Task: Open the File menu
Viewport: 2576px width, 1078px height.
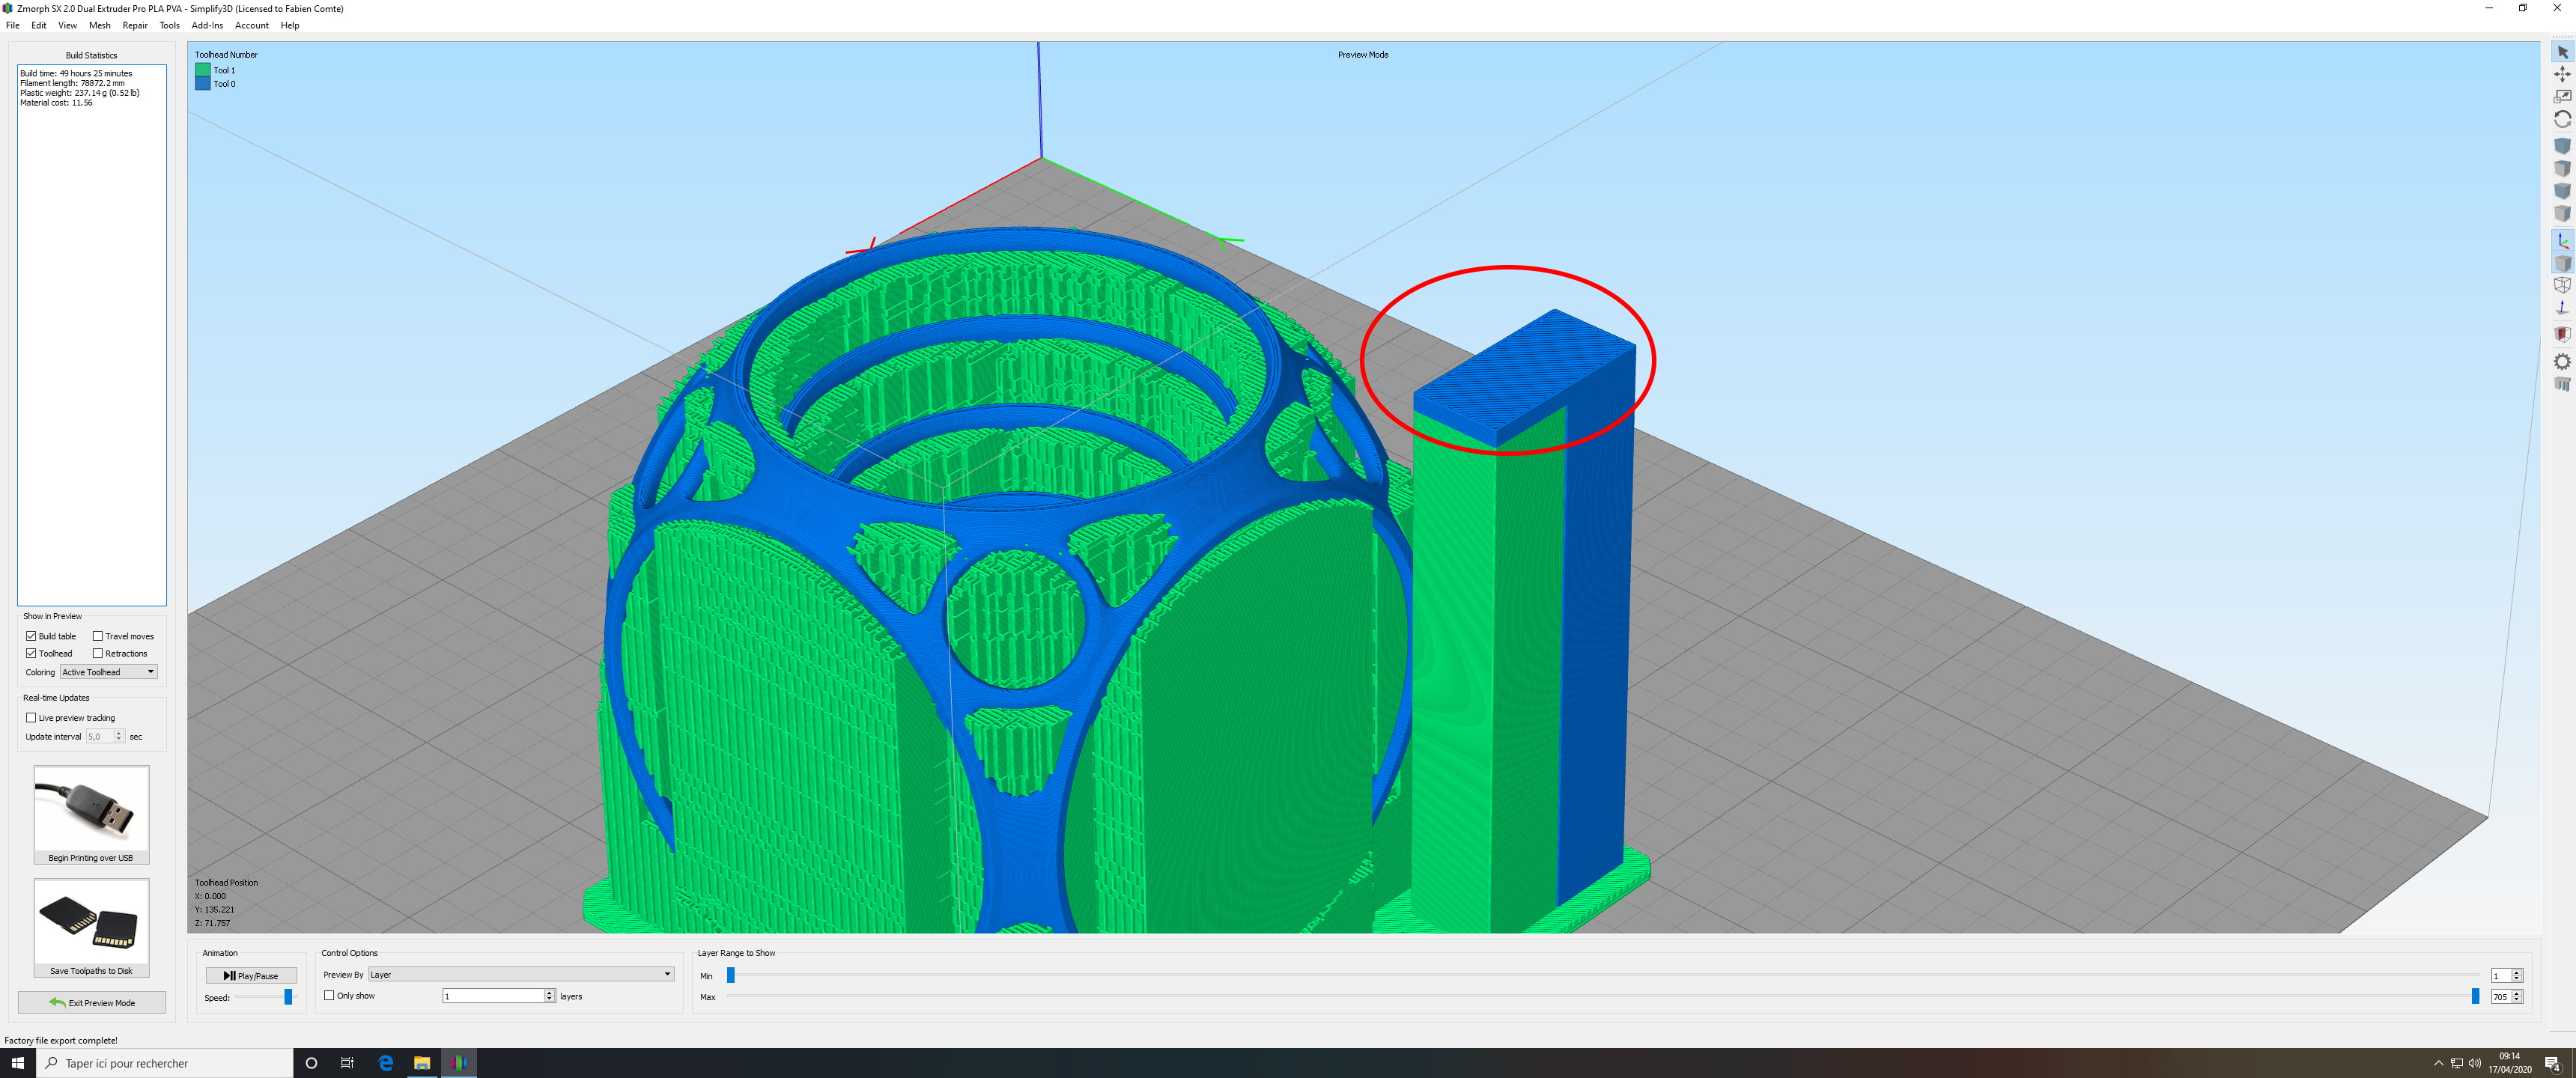Action: click(x=13, y=26)
